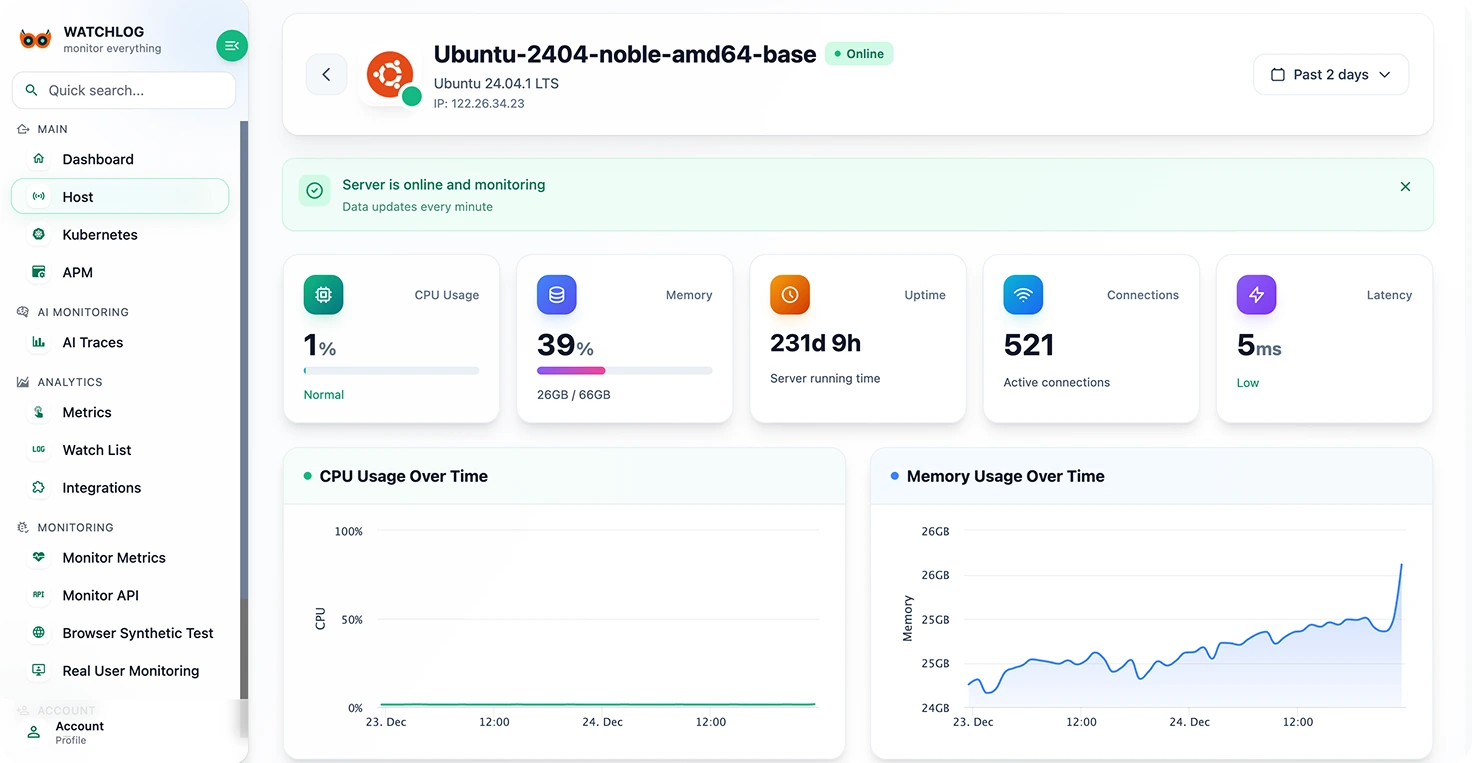Click the Uptime clock icon
The image size is (1472, 763).
point(790,295)
